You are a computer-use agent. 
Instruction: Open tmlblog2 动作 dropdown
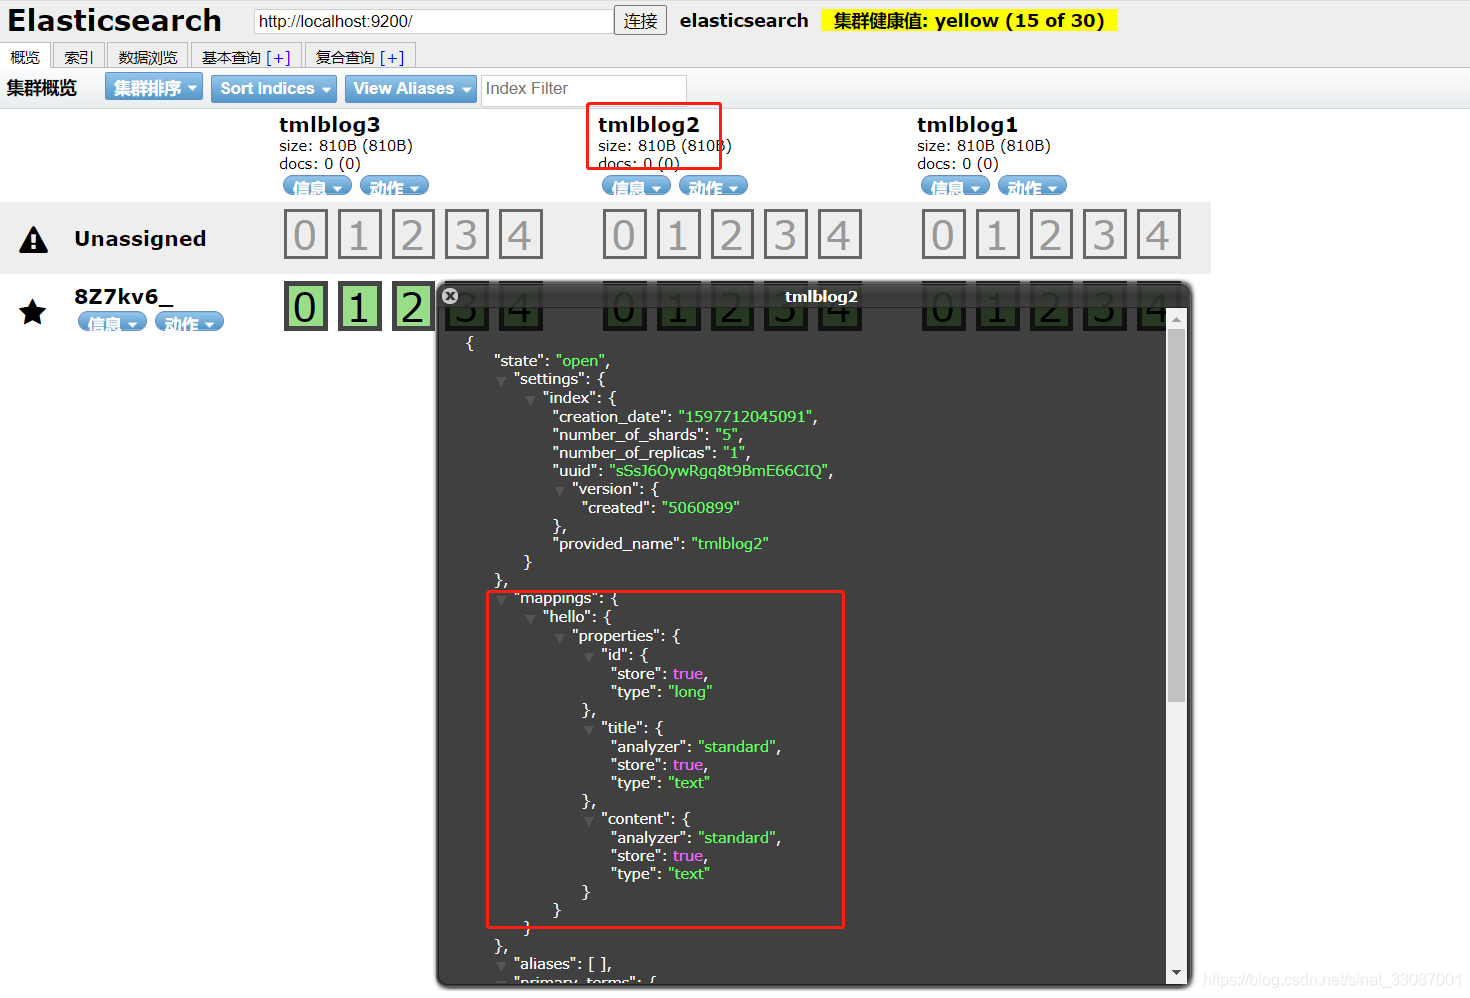713,186
